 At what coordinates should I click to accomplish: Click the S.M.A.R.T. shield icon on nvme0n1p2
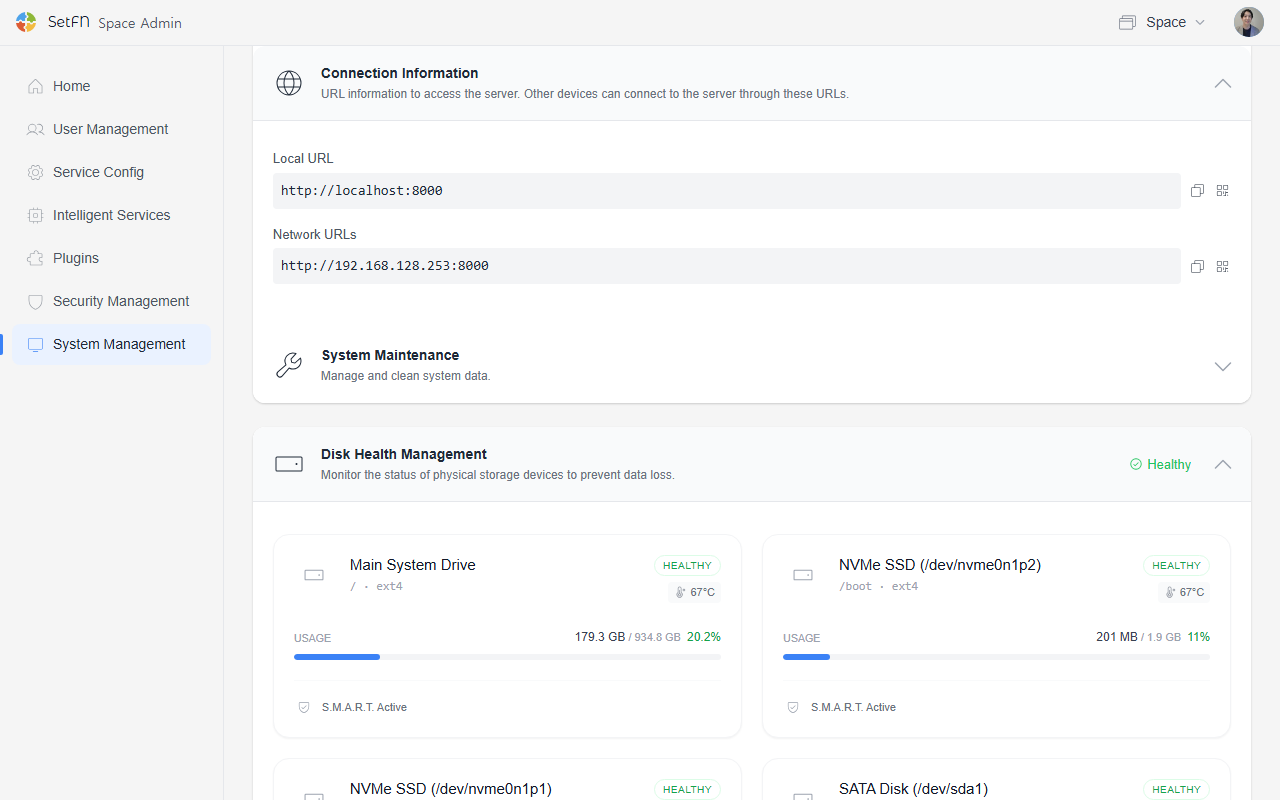(793, 707)
